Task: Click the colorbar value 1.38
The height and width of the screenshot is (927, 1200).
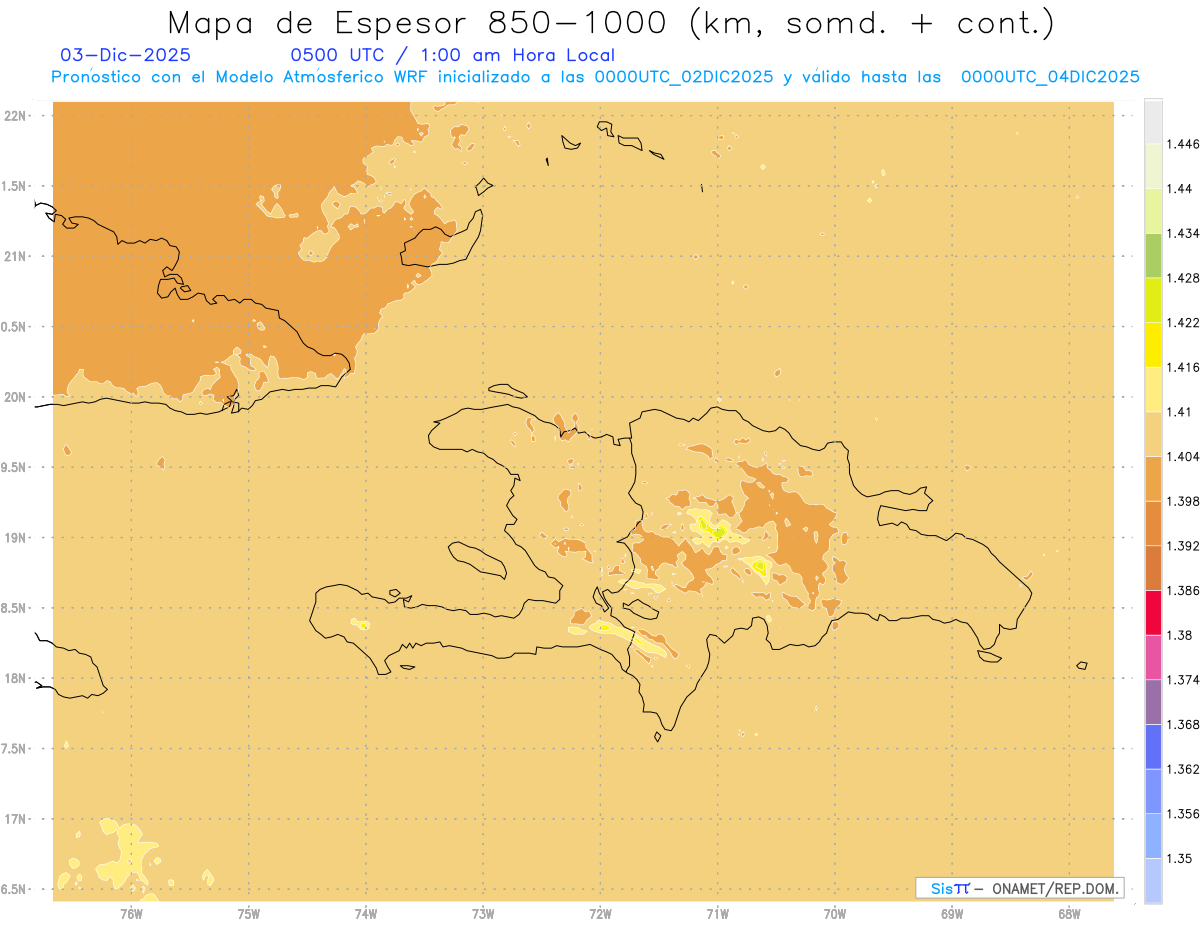Action: (1181, 635)
